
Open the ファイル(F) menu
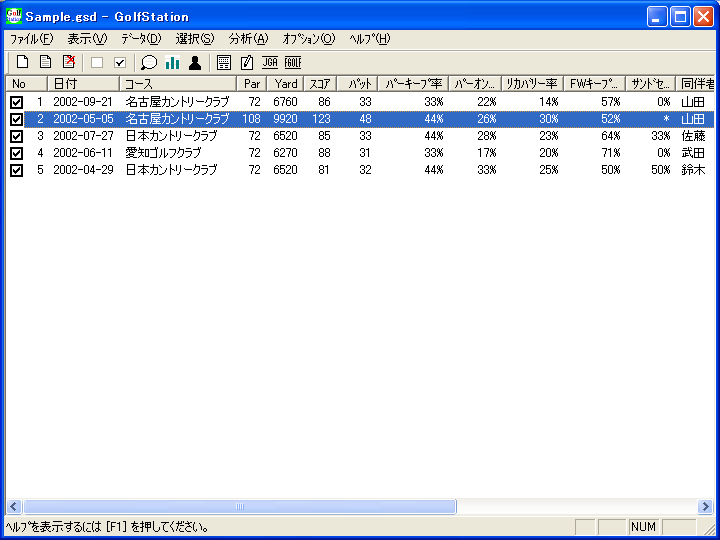tap(32, 39)
